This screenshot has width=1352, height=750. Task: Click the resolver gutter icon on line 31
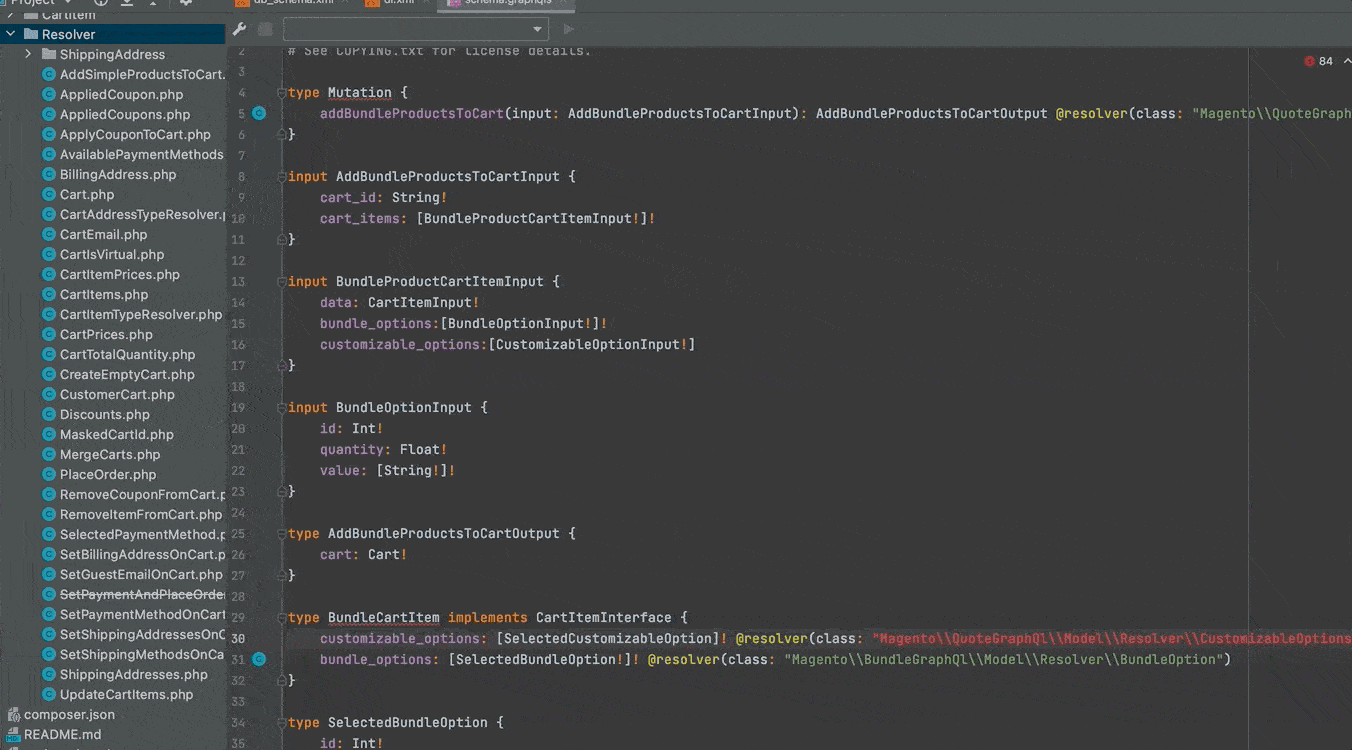tap(259, 660)
